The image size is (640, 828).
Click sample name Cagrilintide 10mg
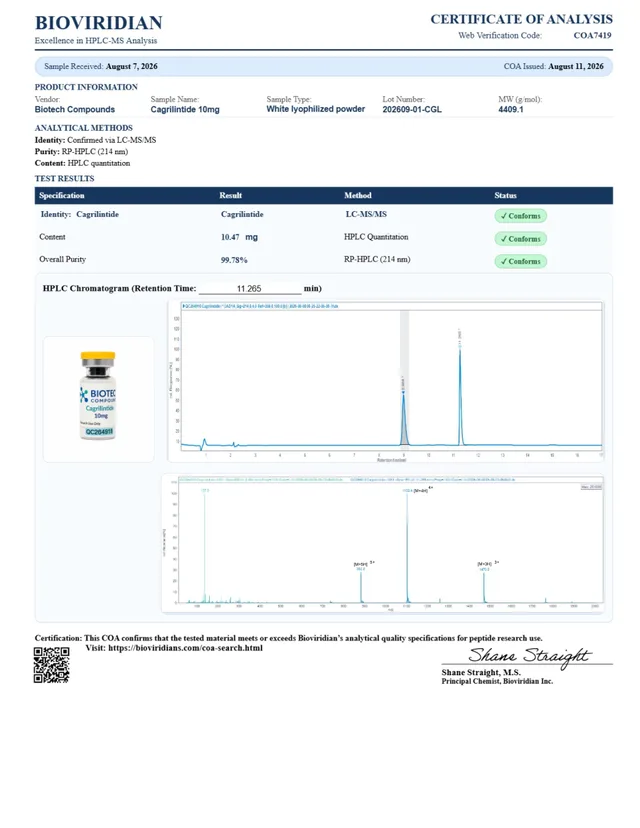pos(185,110)
